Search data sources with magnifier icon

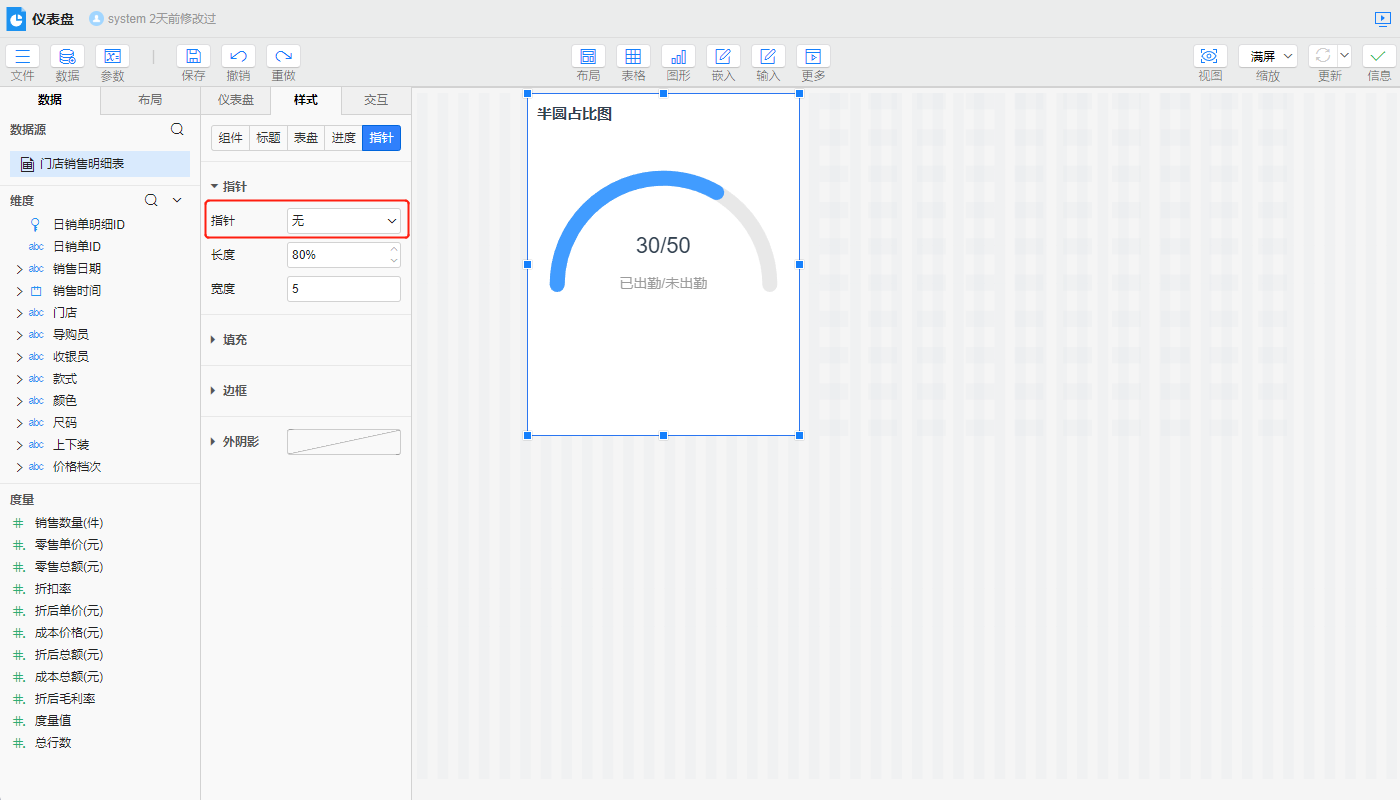(x=177, y=129)
